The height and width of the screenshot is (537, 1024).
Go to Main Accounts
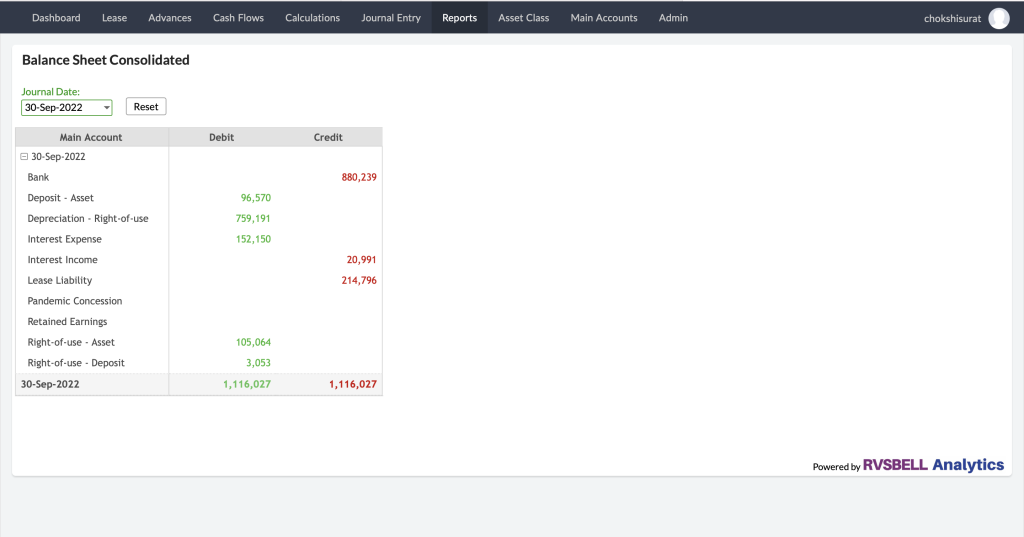point(604,18)
